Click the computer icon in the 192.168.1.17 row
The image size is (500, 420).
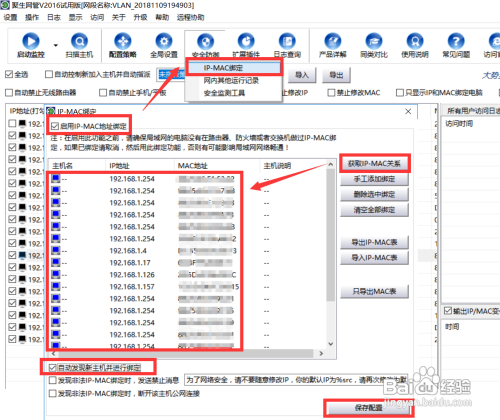point(56,262)
